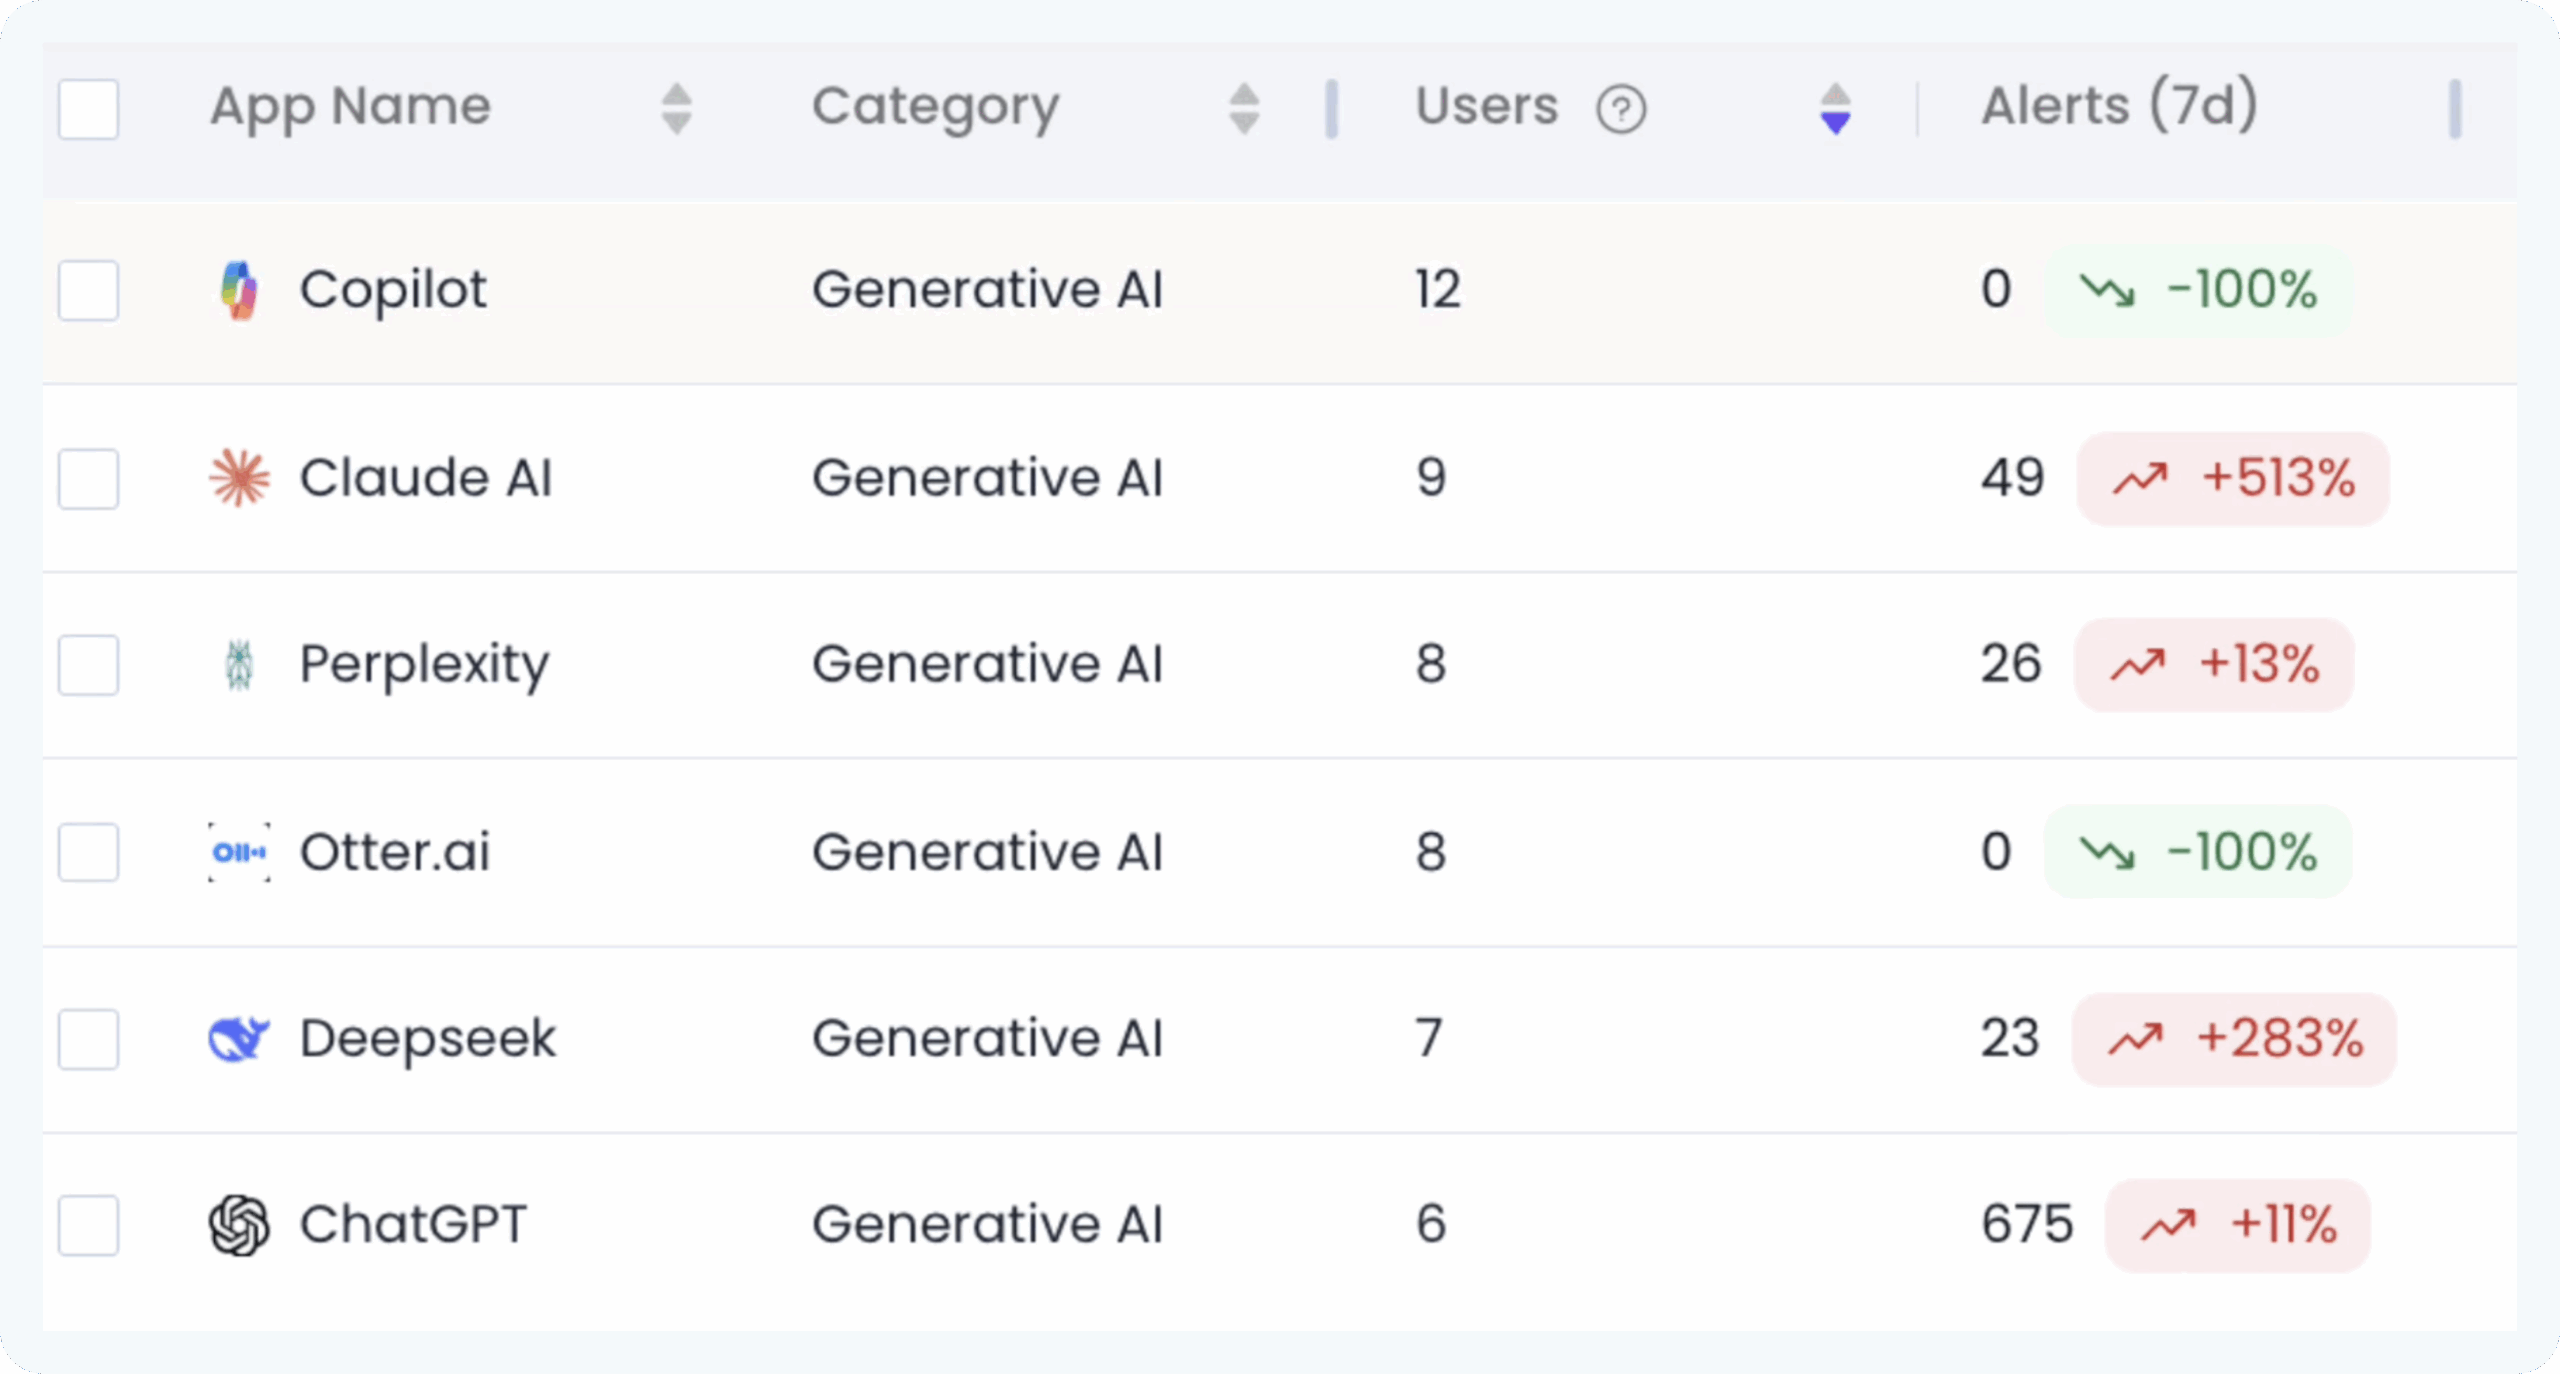
Task: Click the Otter.ai app logo icon
Action: click(x=239, y=852)
